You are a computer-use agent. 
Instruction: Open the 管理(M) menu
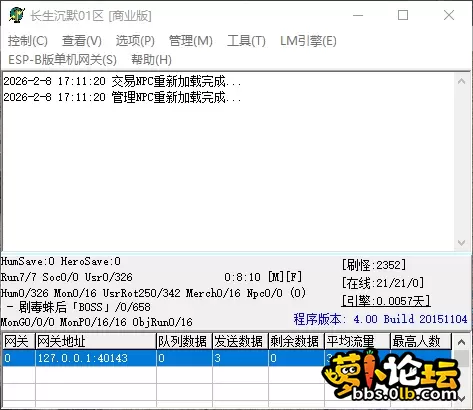191,41
